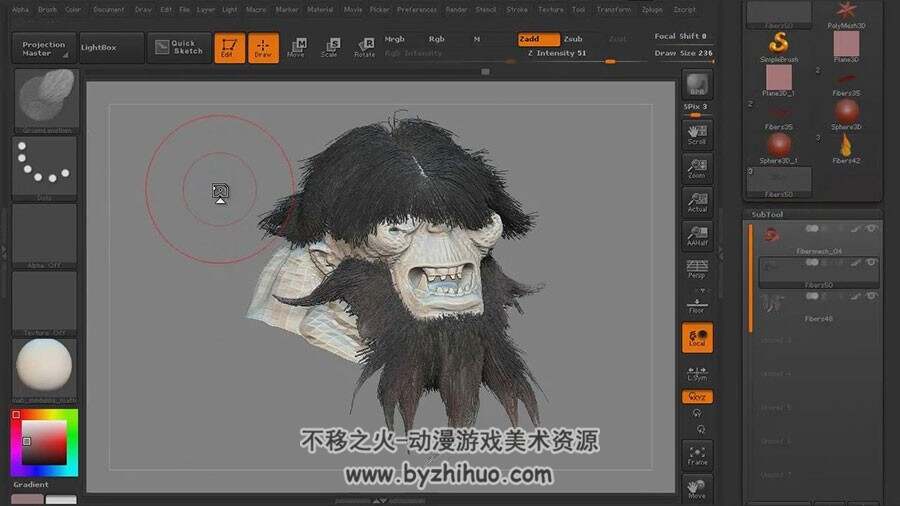Image resolution: width=900 pixels, height=506 pixels.
Task: Toggle Local symmetry mode
Action: point(697,337)
